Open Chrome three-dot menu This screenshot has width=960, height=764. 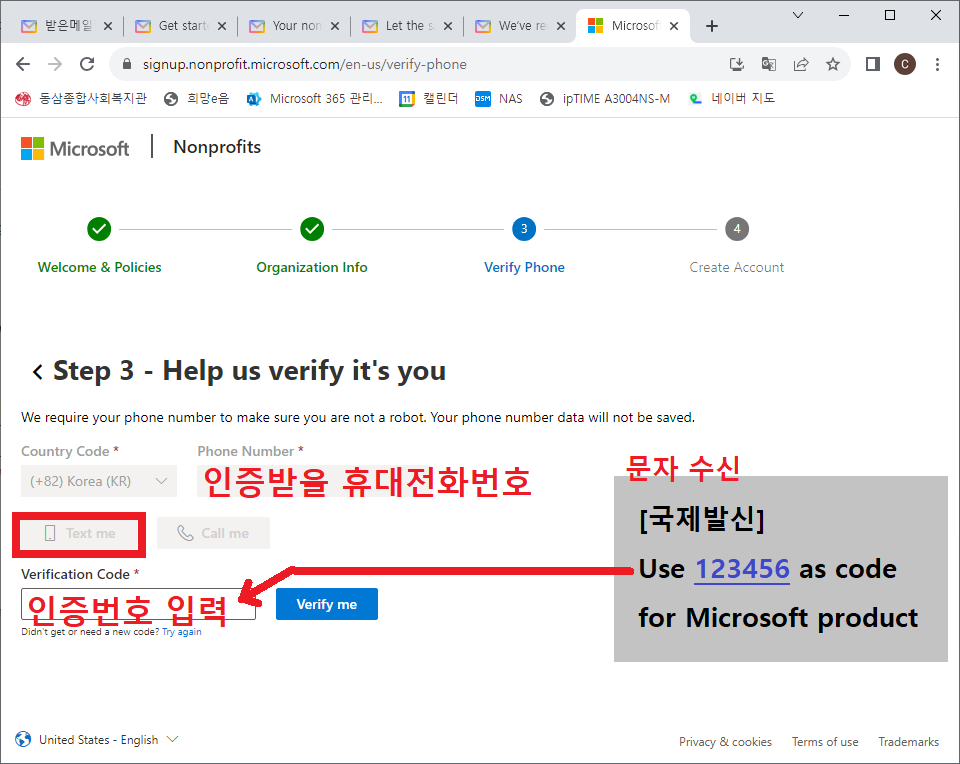pyautogui.click(x=937, y=64)
